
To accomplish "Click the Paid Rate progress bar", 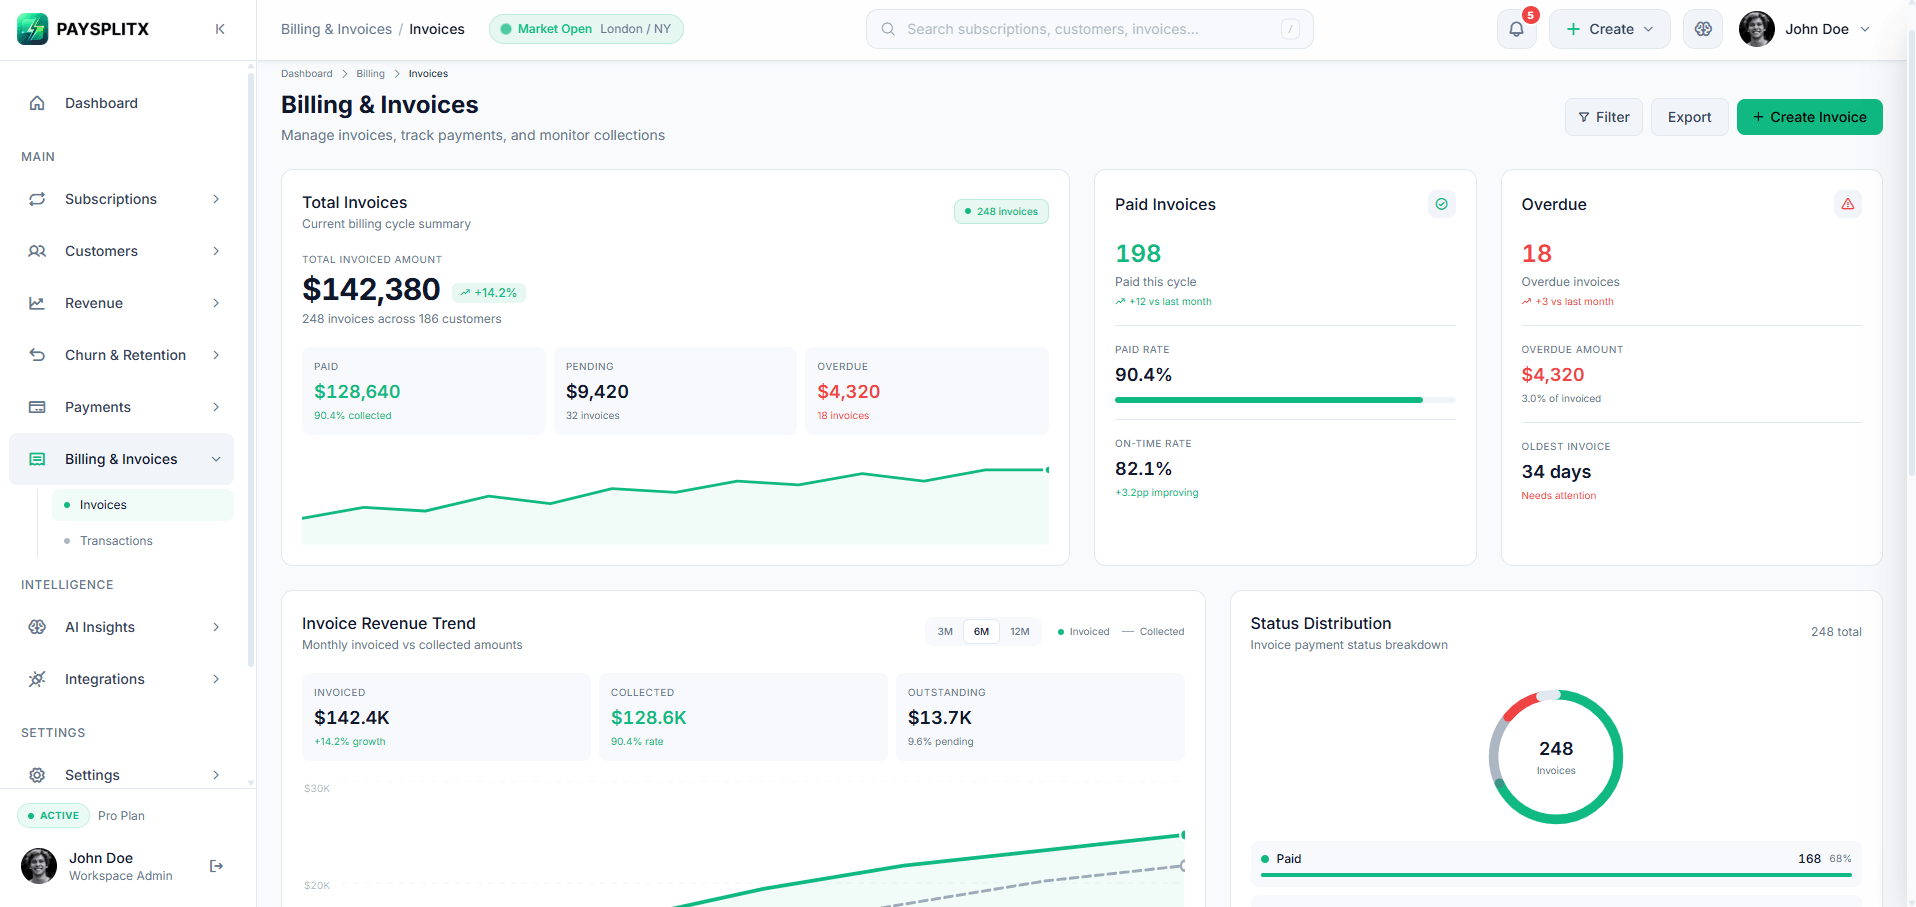I will 1285,400.
